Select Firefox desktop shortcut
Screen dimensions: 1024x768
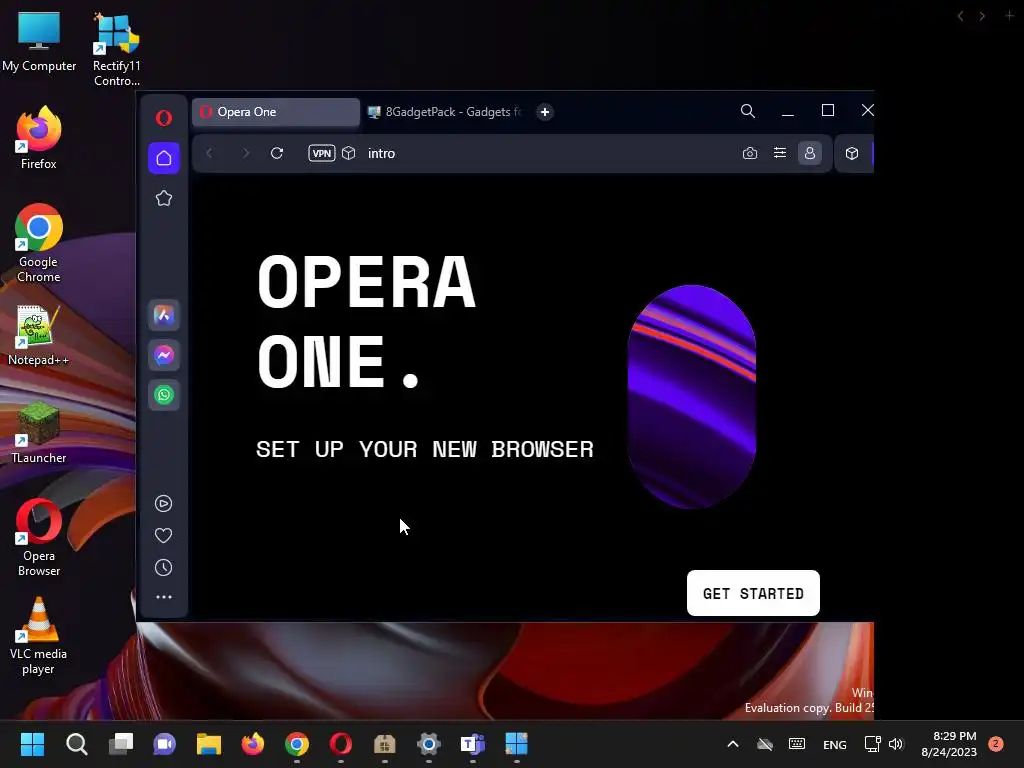[x=39, y=138]
